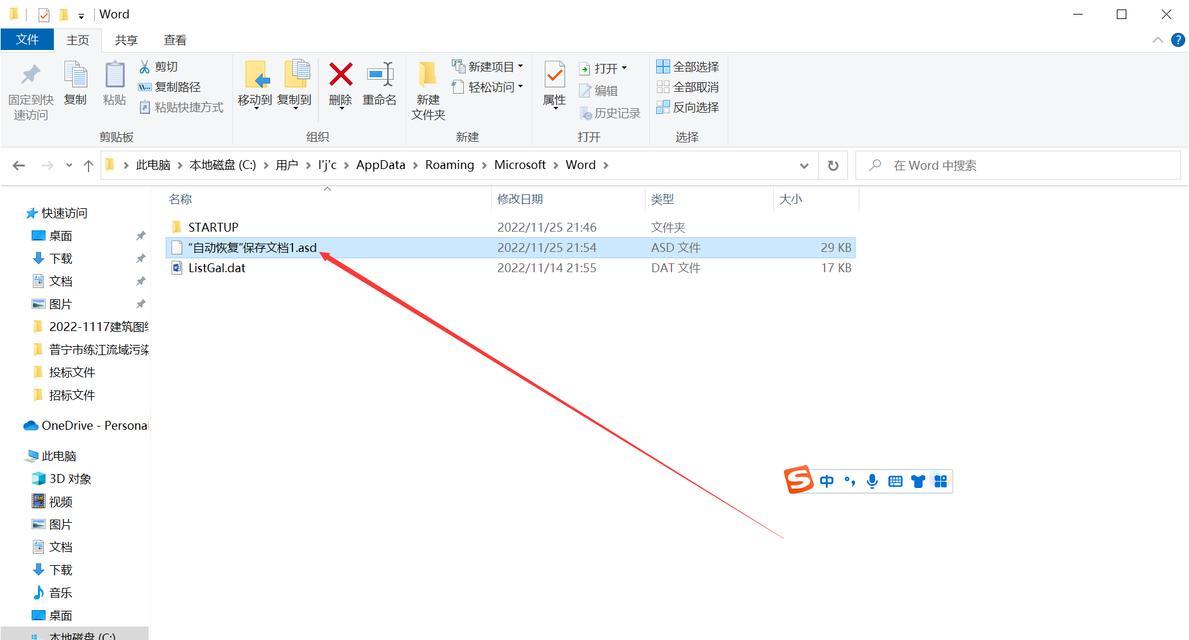This screenshot has width=1189, height=640.
Task: Click the Rename (重命名) icon
Action: [379, 74]
